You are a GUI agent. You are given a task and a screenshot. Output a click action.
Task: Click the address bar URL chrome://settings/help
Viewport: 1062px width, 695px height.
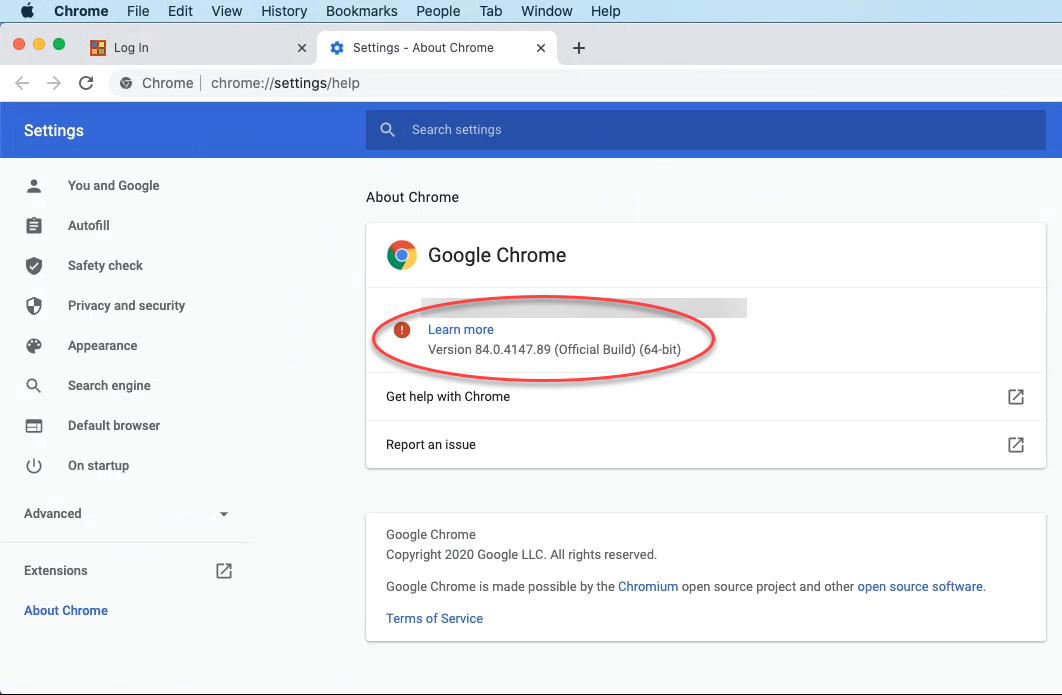(x=285, y=83)
